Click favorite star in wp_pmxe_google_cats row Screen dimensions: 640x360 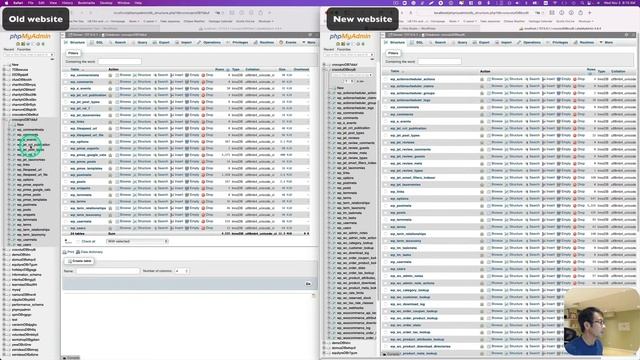click(x=110, y=155)
